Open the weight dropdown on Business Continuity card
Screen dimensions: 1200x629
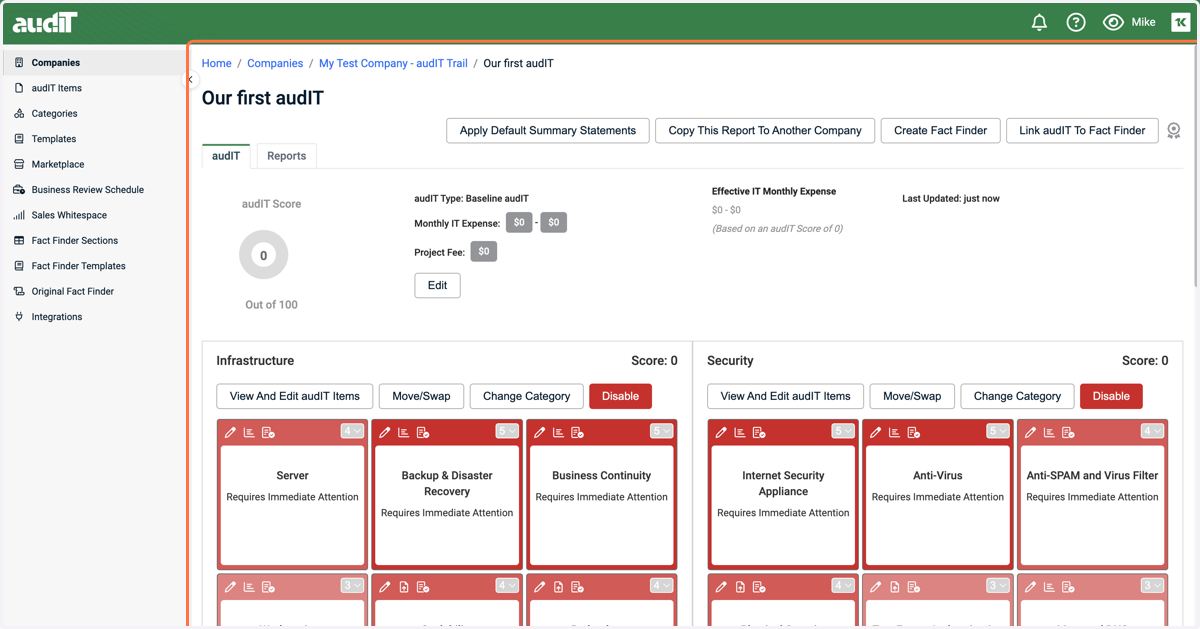pyautogui.click(x=662, y=431)
